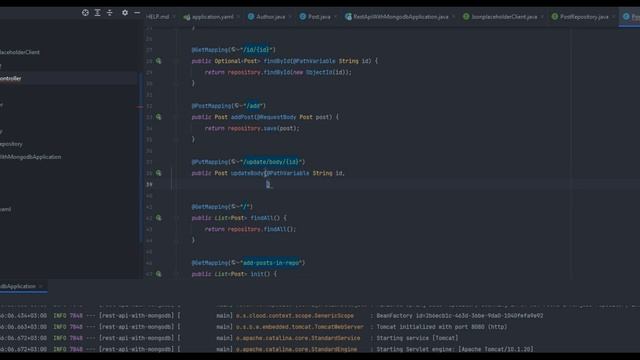Image resolution: width=640 pixels, height=360 pixels.
Task: Click ObjectId in the findById return statement
Action: (x=319, y=72)
